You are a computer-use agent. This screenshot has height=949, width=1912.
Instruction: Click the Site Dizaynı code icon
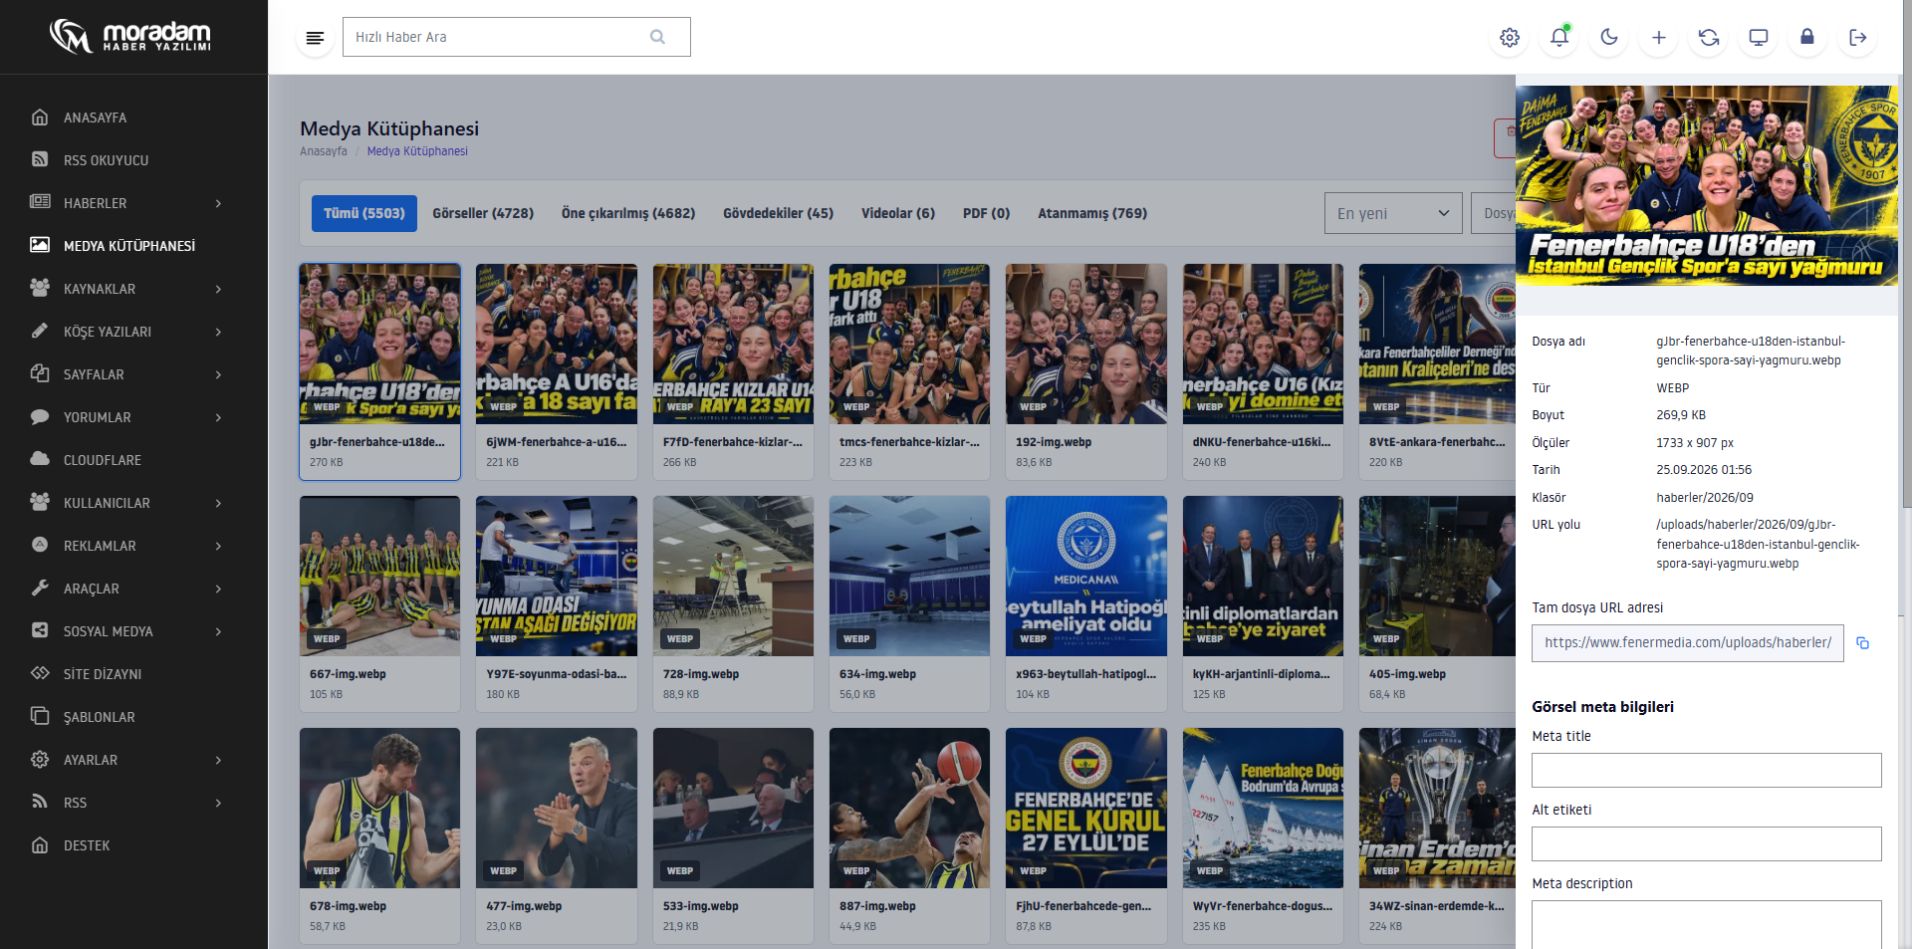[x=40, y=674]
